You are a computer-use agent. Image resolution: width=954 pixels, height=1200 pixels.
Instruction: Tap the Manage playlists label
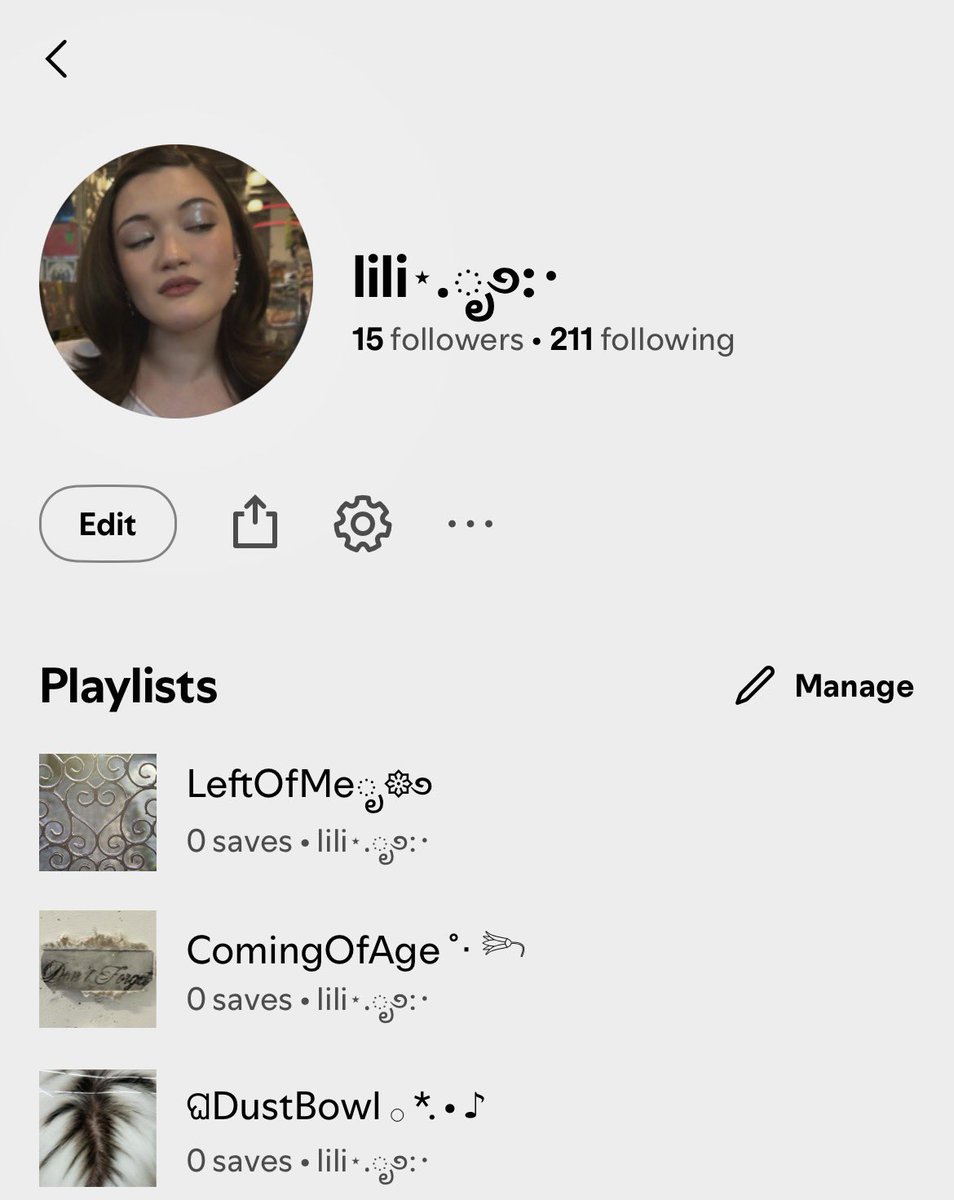(854, 686)
